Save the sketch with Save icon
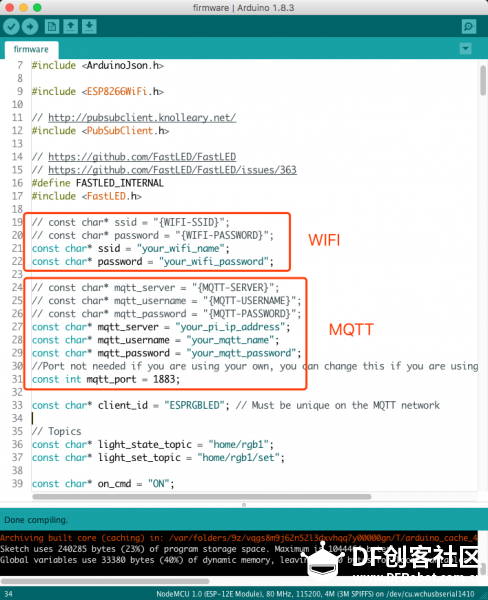Image resolution: width=488 pixels, height=600 pixels. (89, 26)
